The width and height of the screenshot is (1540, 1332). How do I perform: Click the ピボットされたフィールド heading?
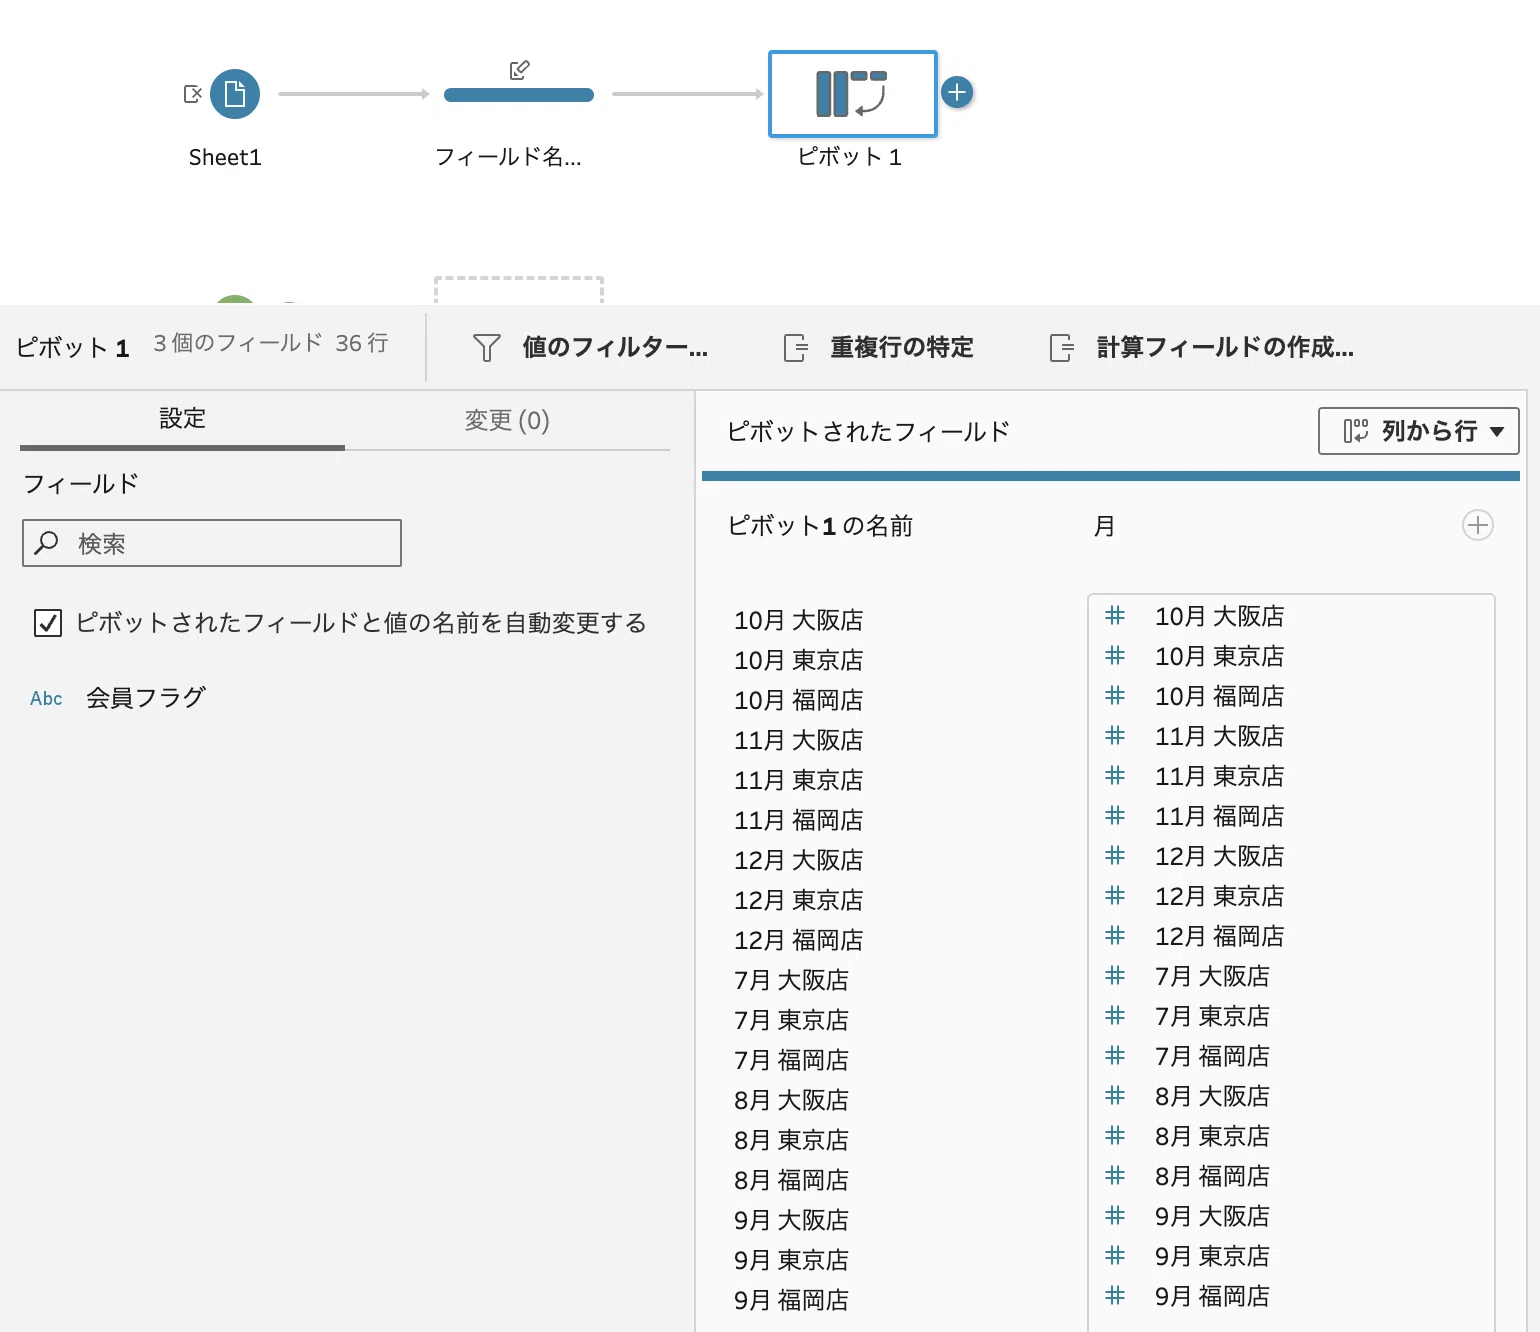[868, 431]
